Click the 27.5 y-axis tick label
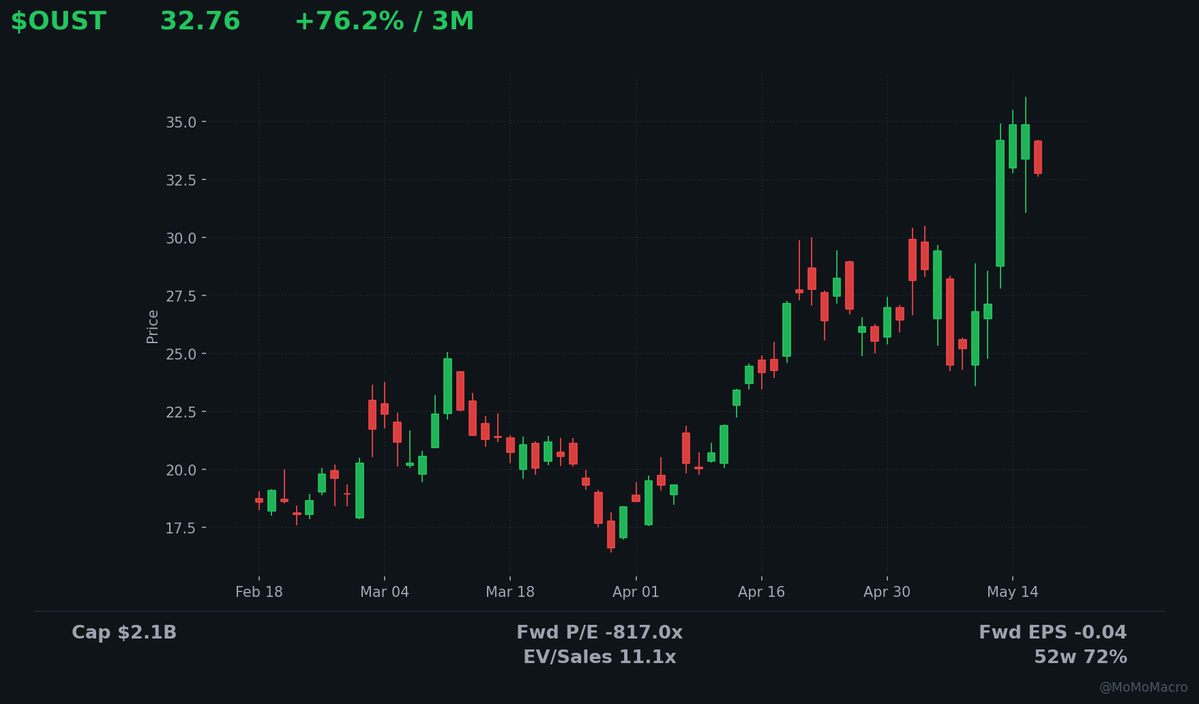 point(181,297)
